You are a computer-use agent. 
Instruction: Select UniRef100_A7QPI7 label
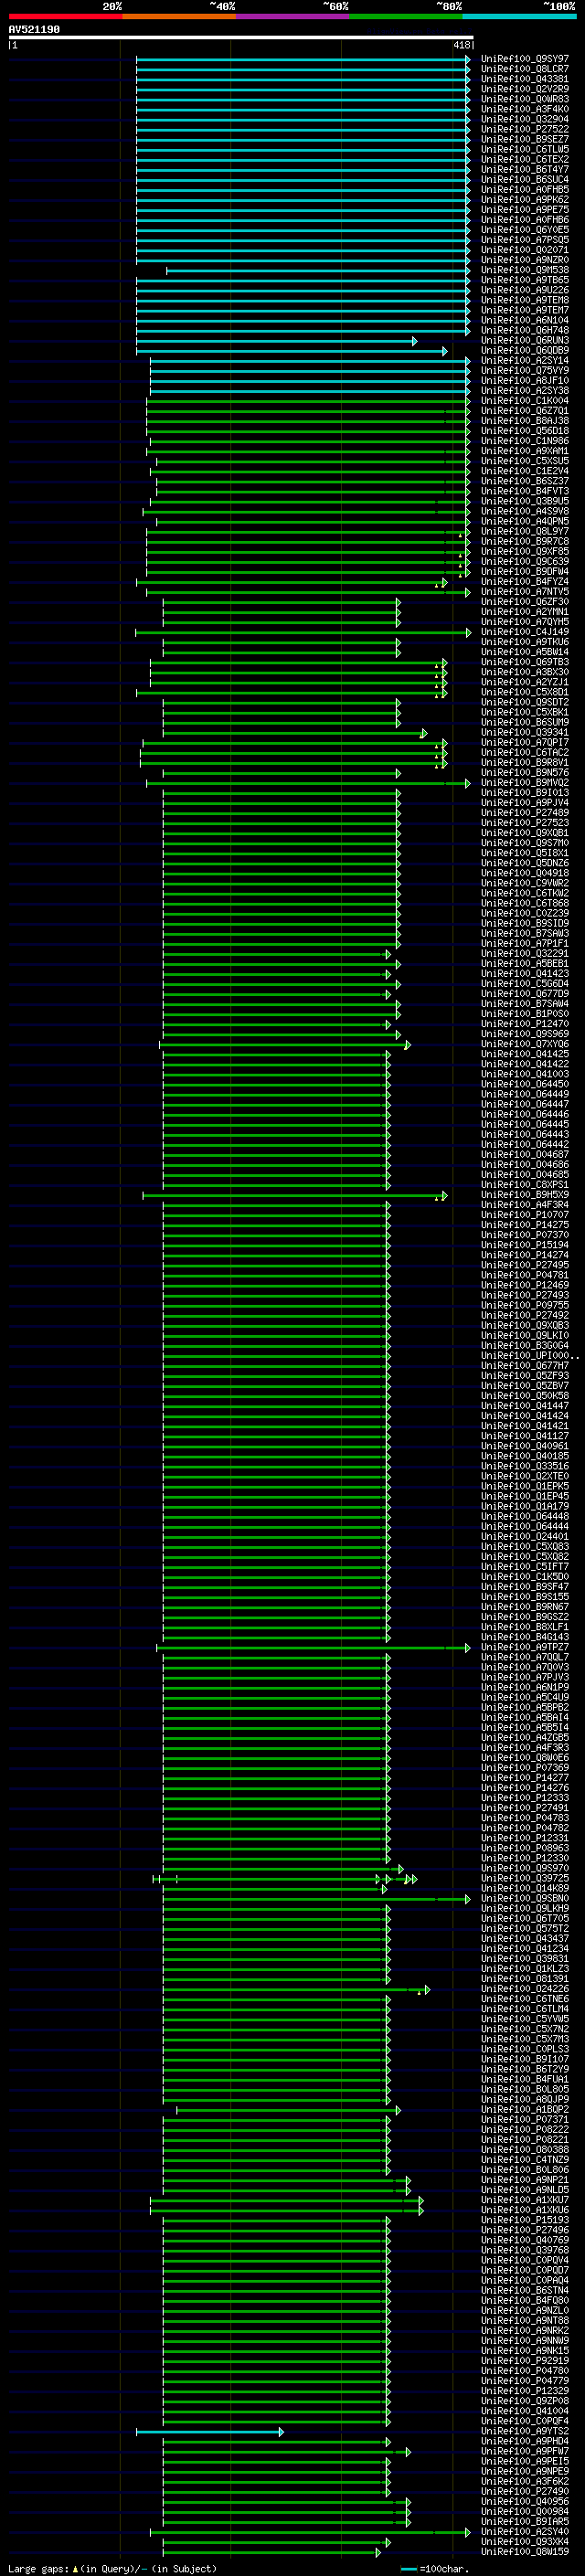(x=524, y=742)
